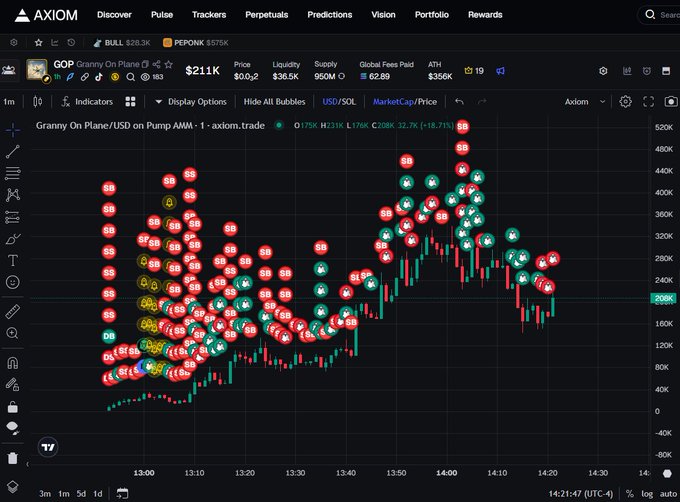Open the Fibonacci retracement tool

13,173
